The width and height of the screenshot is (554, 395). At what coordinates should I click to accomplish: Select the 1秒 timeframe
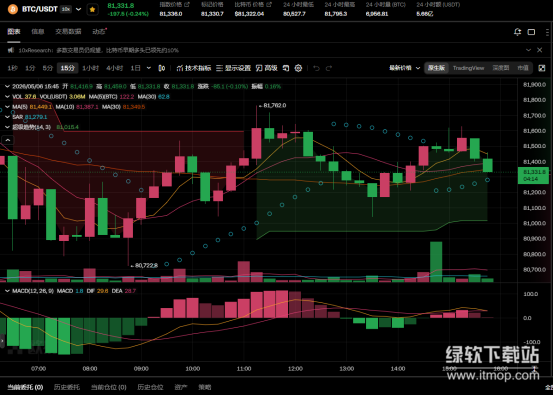pos(12,68)
